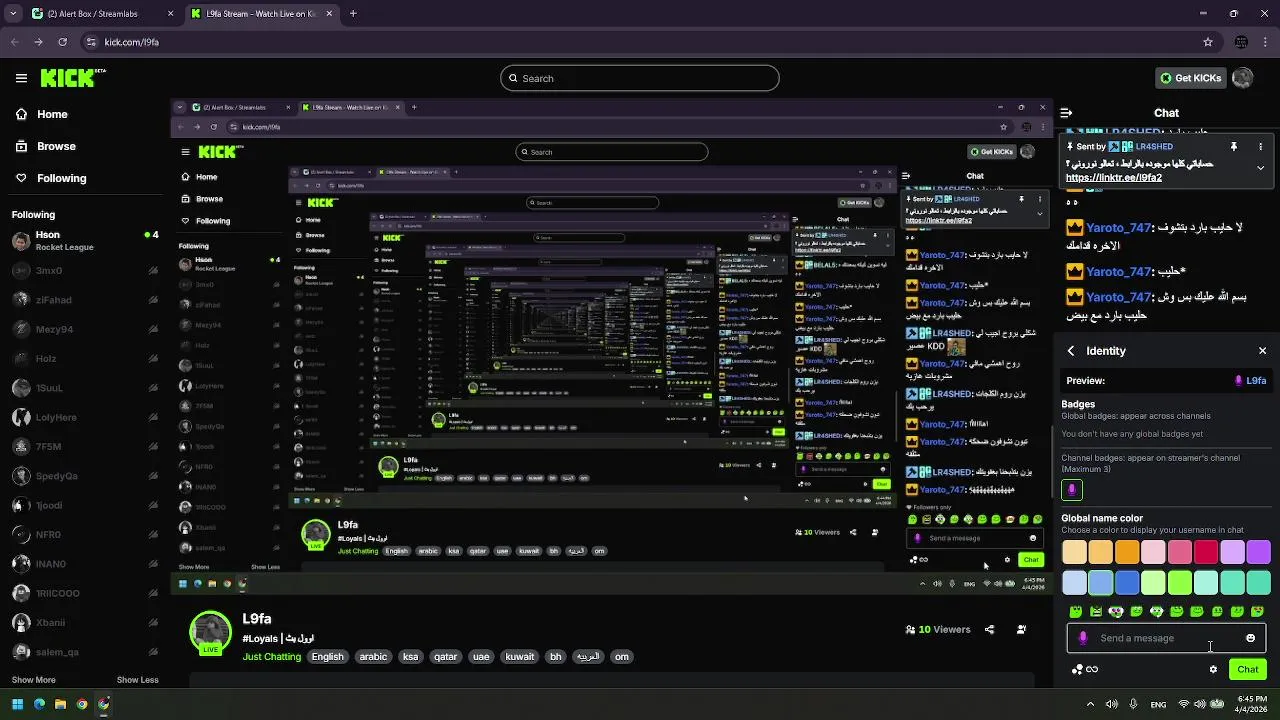This screenshot has width=1280, height=720.
Task: Open ziFahad in the following list
Action: [x=85, y=300]
